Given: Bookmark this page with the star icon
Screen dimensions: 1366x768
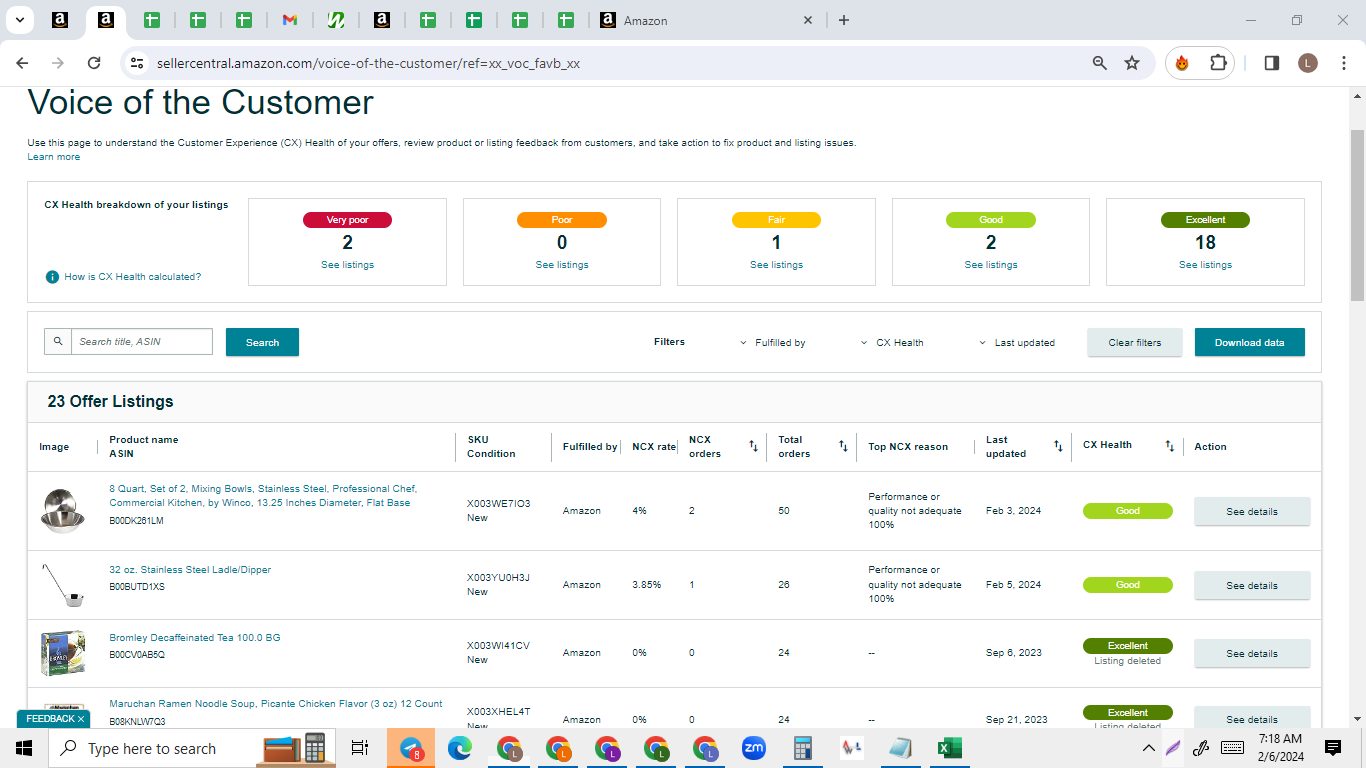Looking at the screenshot, I should [1132, 63].
